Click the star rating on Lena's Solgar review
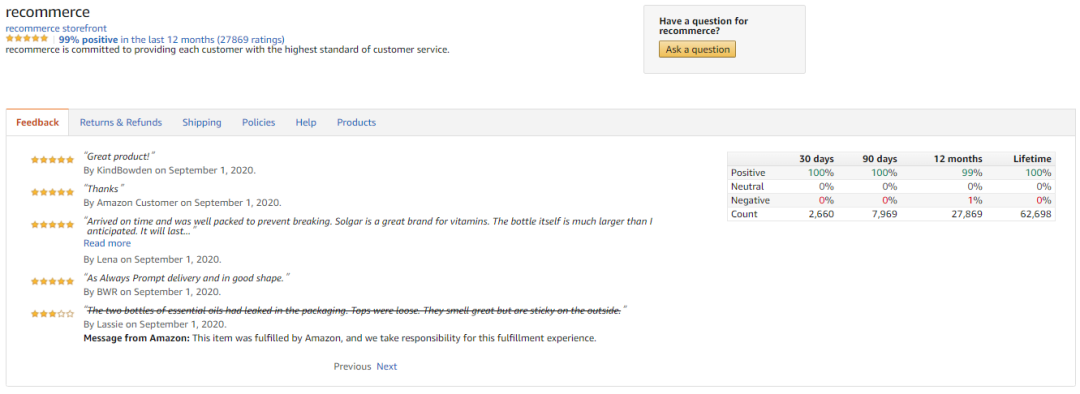 coord(52,225)
